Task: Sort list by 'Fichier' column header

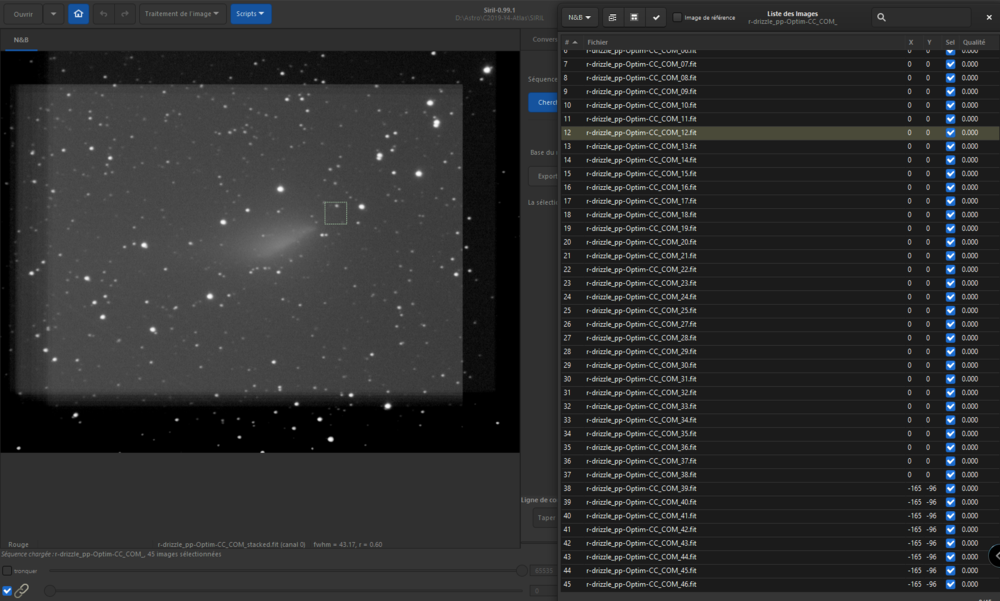Action: pos(598,42)
